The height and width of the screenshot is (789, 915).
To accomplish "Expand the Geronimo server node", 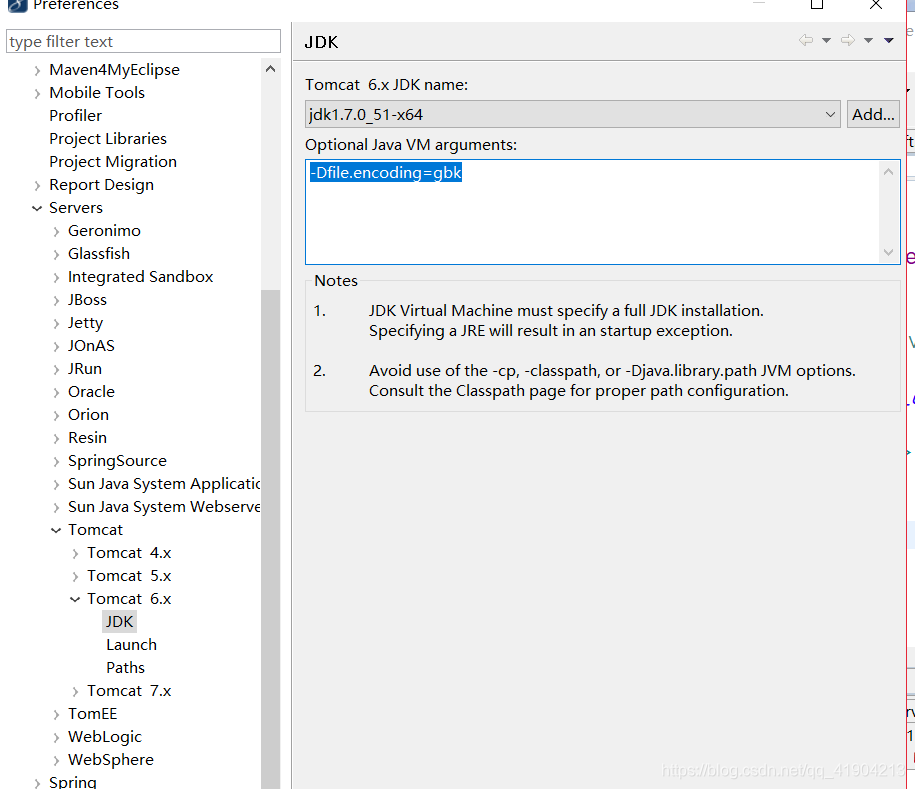I will click(x=56, y=232).
